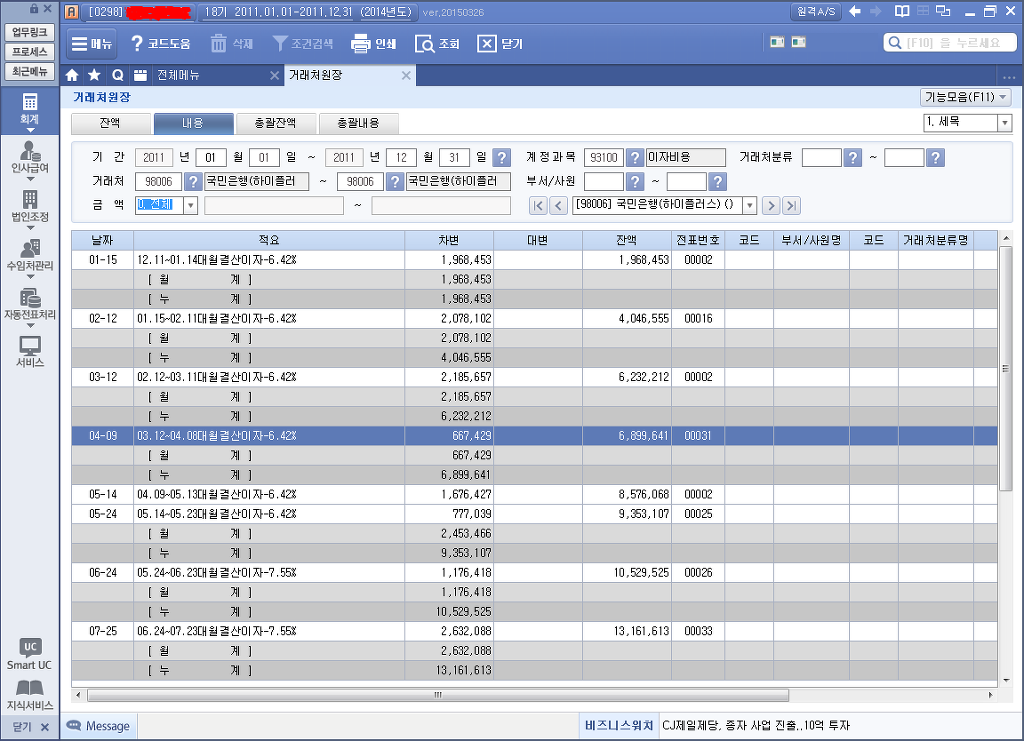The height and width of the screenshot is (741, 1024).
Task: Open the 서비스 module
Action: pyautogui.click(x=29, y=353)
